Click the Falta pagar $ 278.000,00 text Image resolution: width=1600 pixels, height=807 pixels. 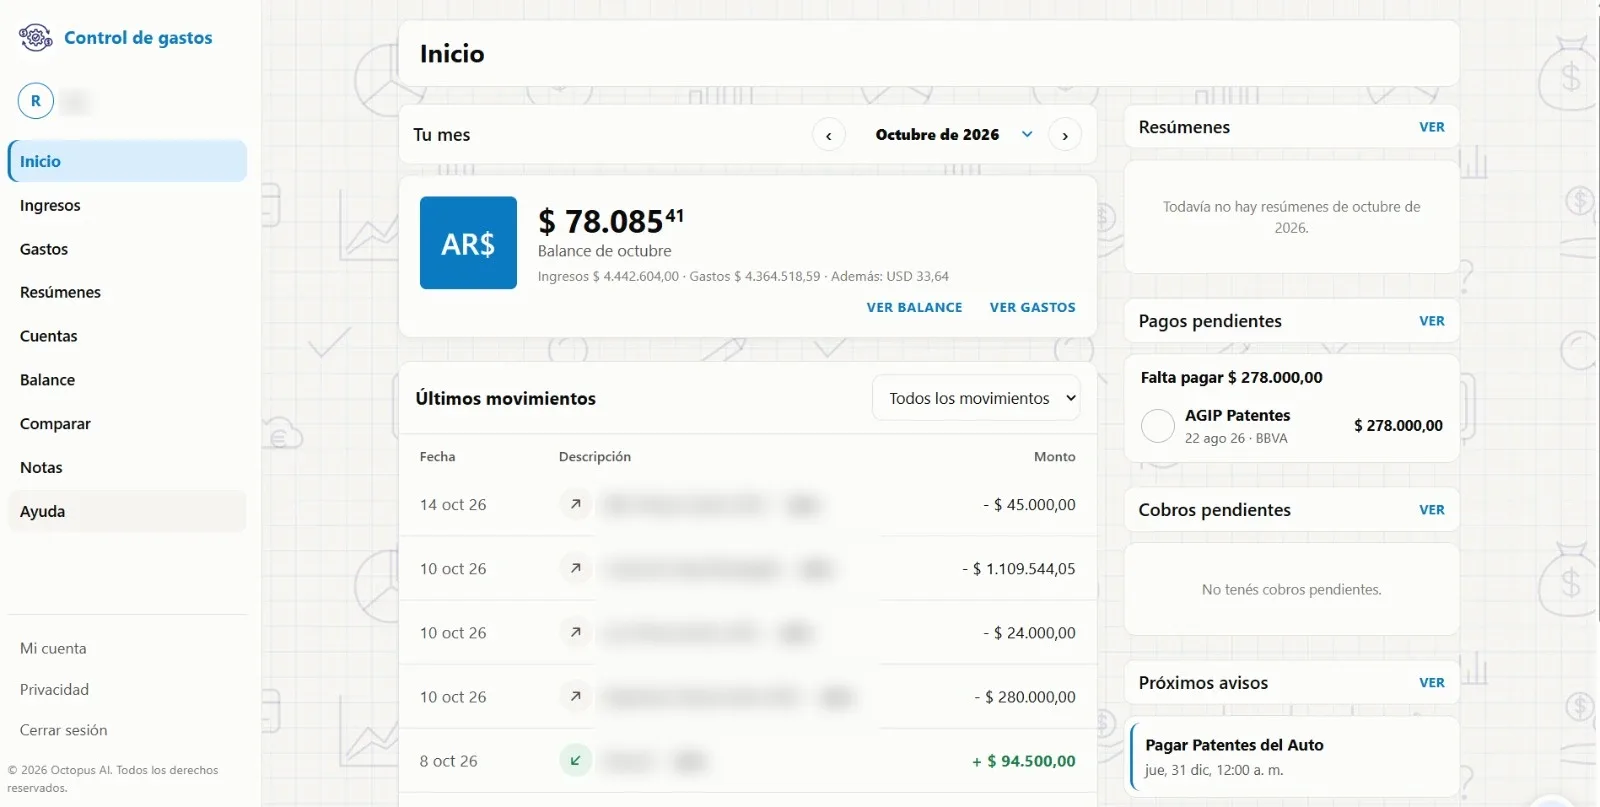(x=1231, y=377)
